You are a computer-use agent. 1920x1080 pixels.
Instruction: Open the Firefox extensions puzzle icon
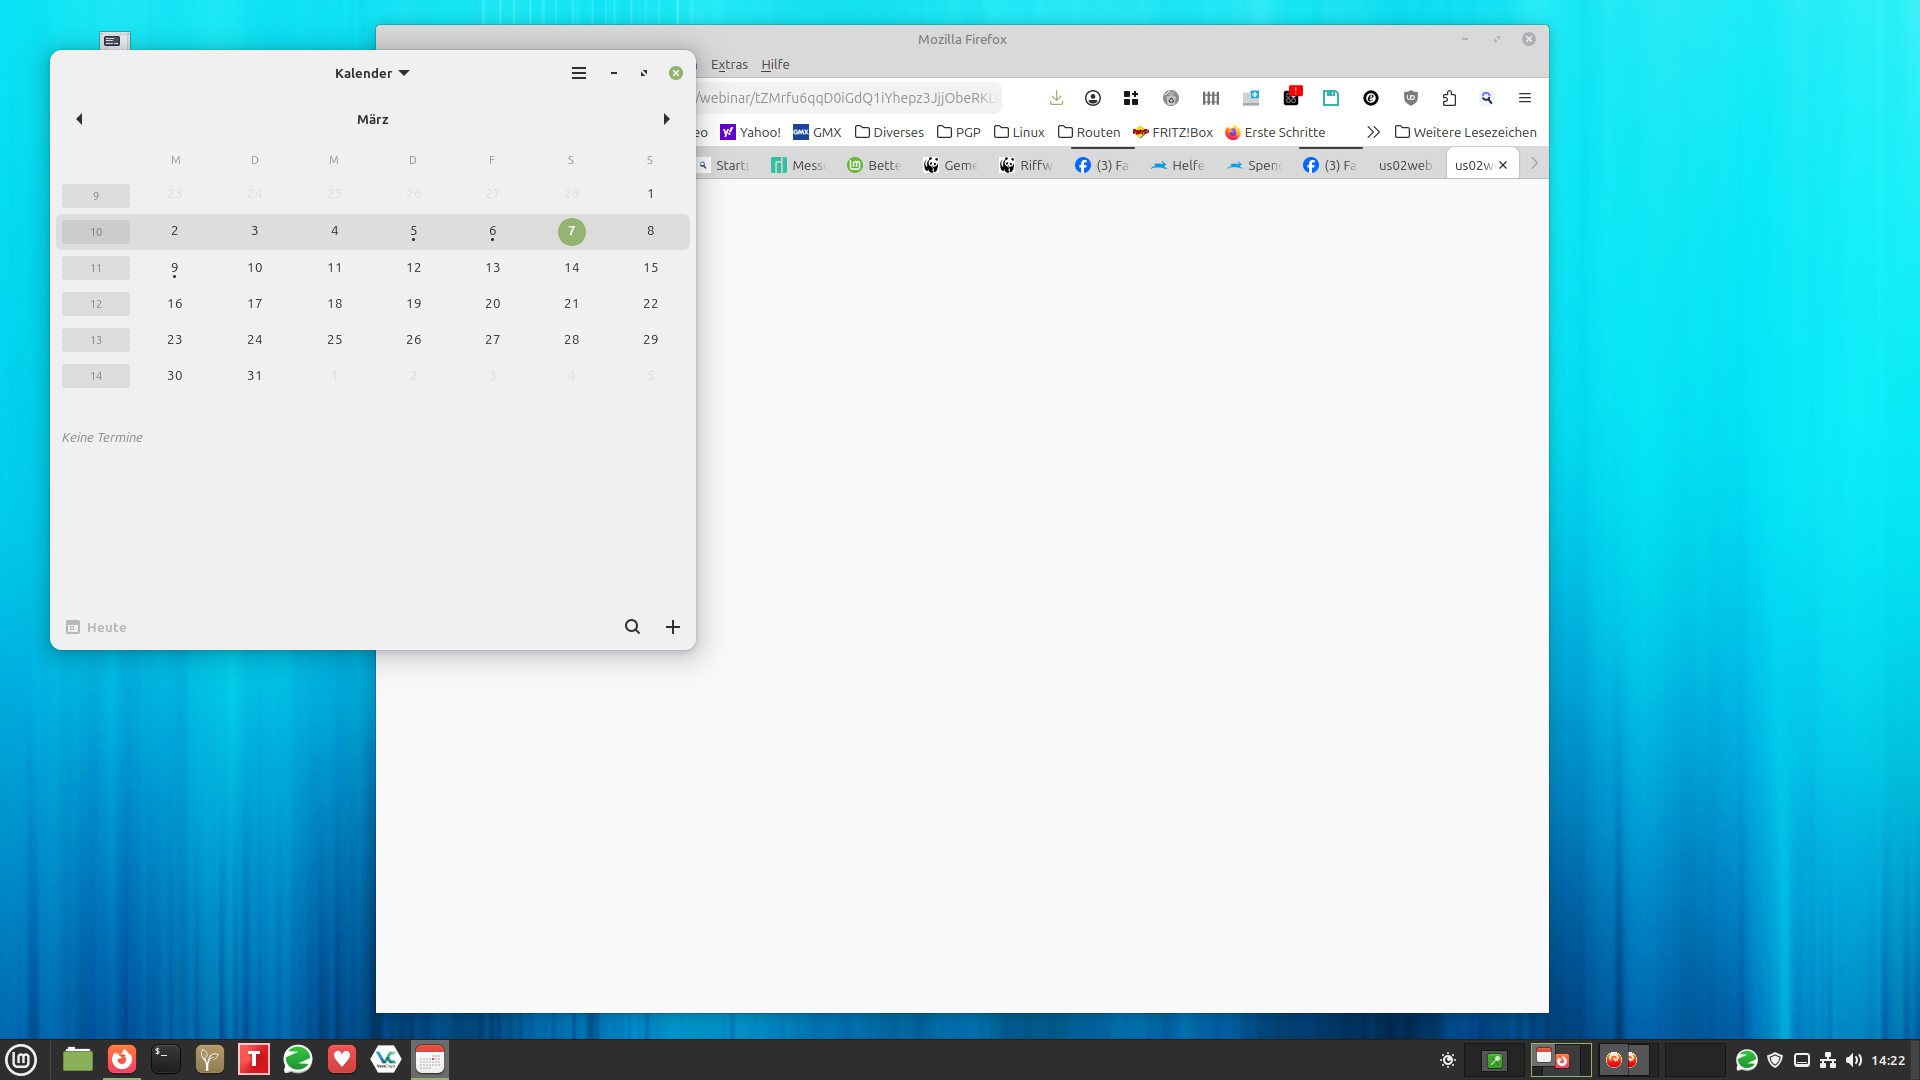click(1449, 98)
